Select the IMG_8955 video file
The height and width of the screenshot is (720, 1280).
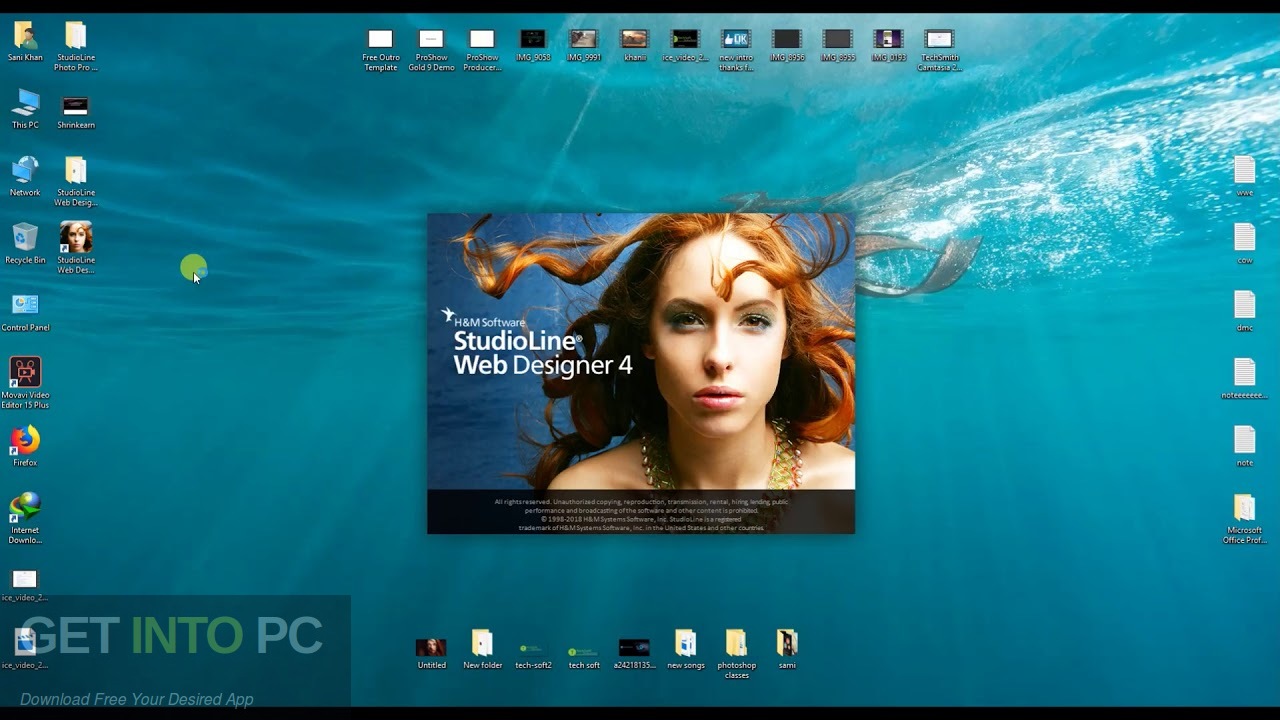pos(838,40)
